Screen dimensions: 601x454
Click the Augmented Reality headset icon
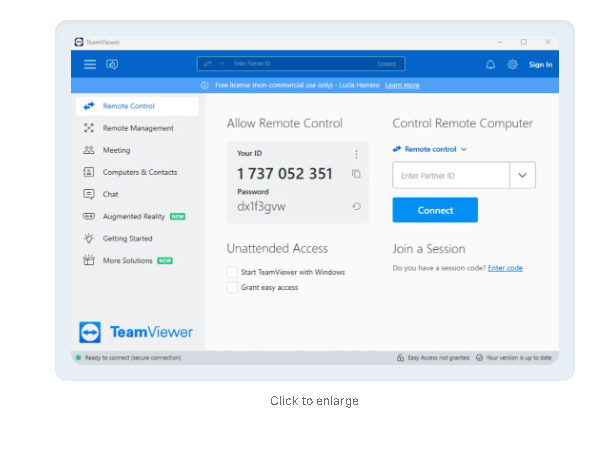coord(89,216)
